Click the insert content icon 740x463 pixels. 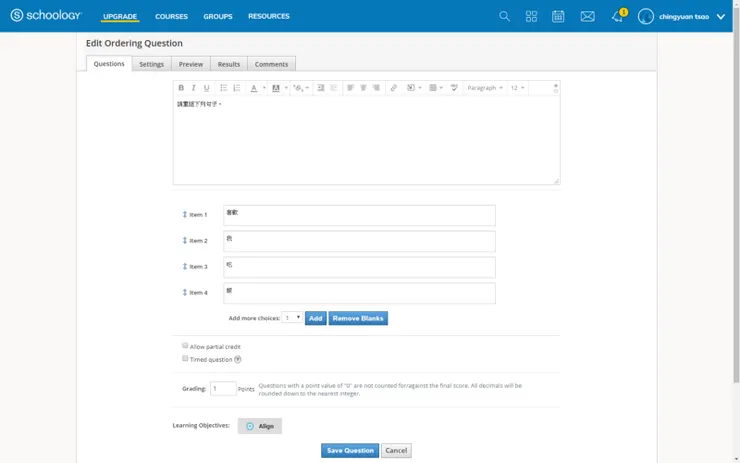click(x=411, y=88)
